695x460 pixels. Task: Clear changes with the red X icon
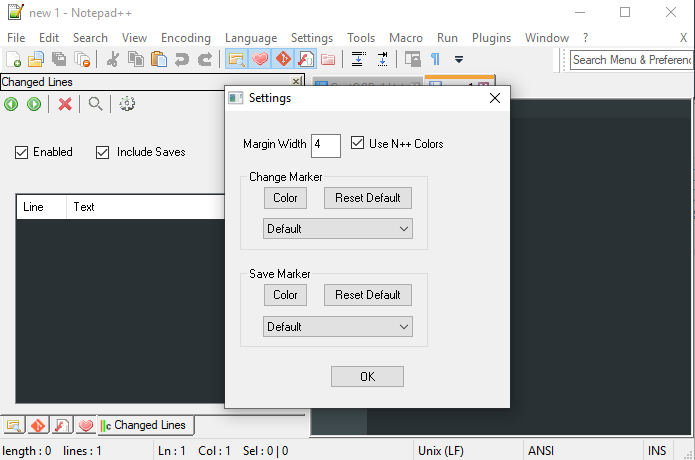tap(65, 104)
